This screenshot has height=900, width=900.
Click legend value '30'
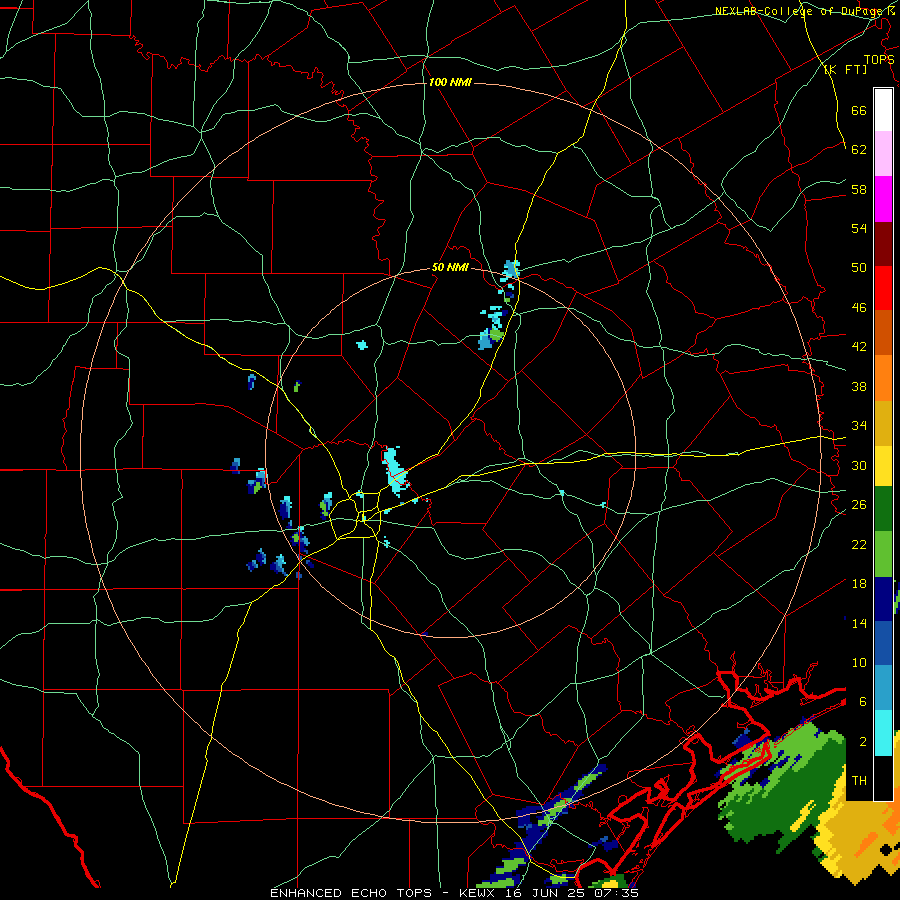[859, 465]
